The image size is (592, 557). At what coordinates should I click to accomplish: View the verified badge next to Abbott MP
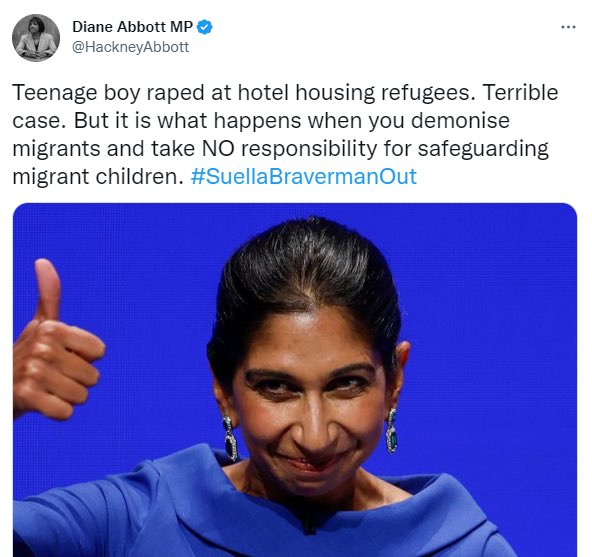click(205, 27)
